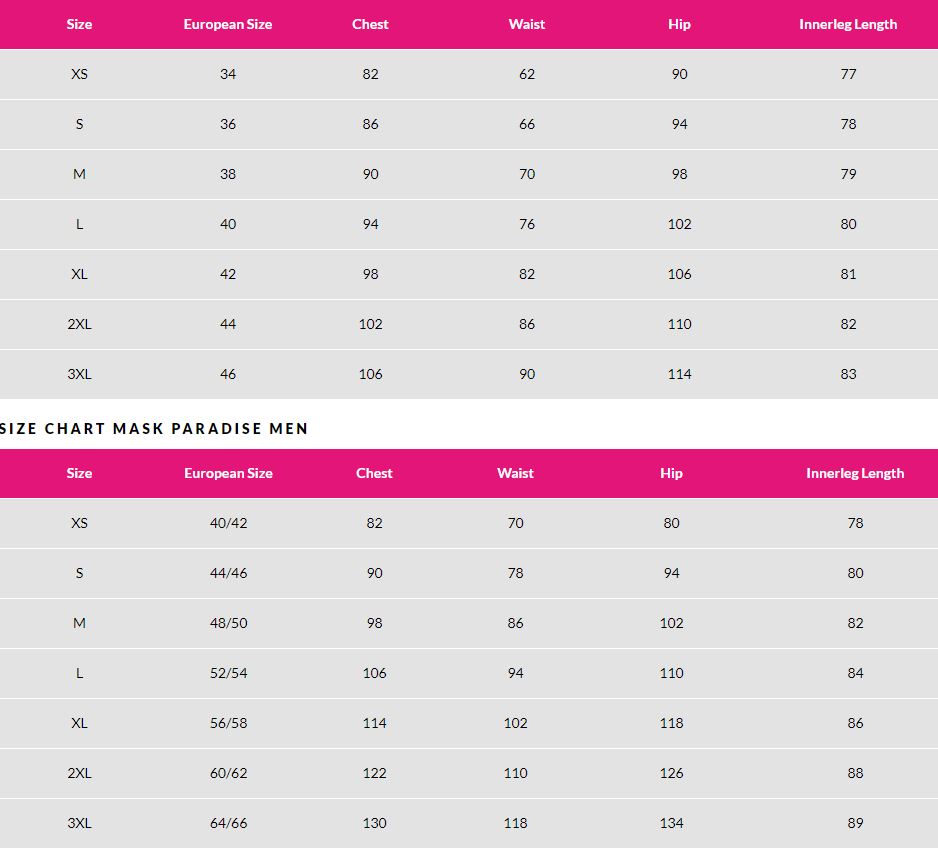Select the men's chest value 130
This screenshot has height=849, width=938.
(374, 823)
